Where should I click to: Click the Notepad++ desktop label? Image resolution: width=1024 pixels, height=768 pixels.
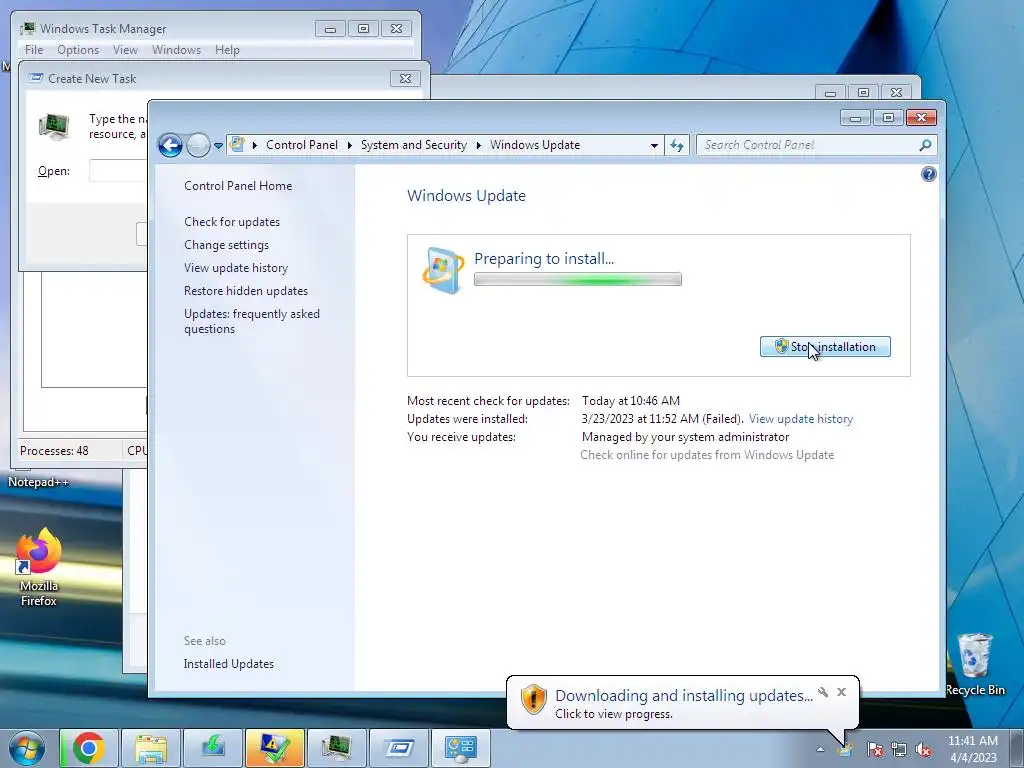[38, 482]
